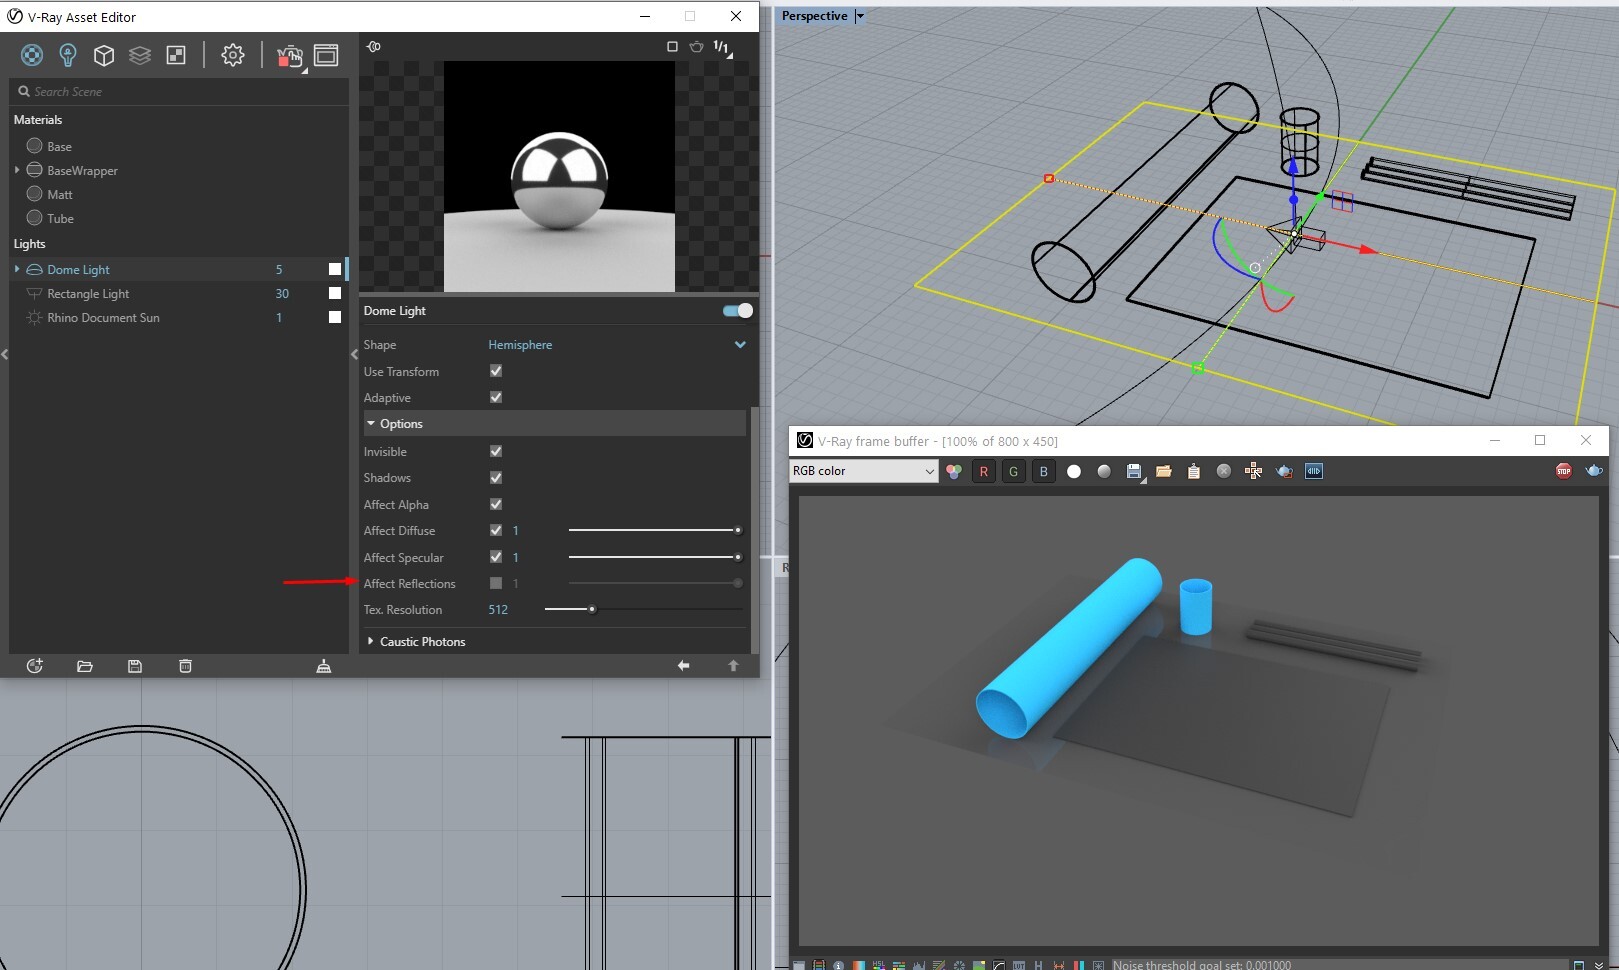The width and height of the screenshot is (1619, 970).
Task: Click the back arrow in properties panel
Action: tap(684, 666)
